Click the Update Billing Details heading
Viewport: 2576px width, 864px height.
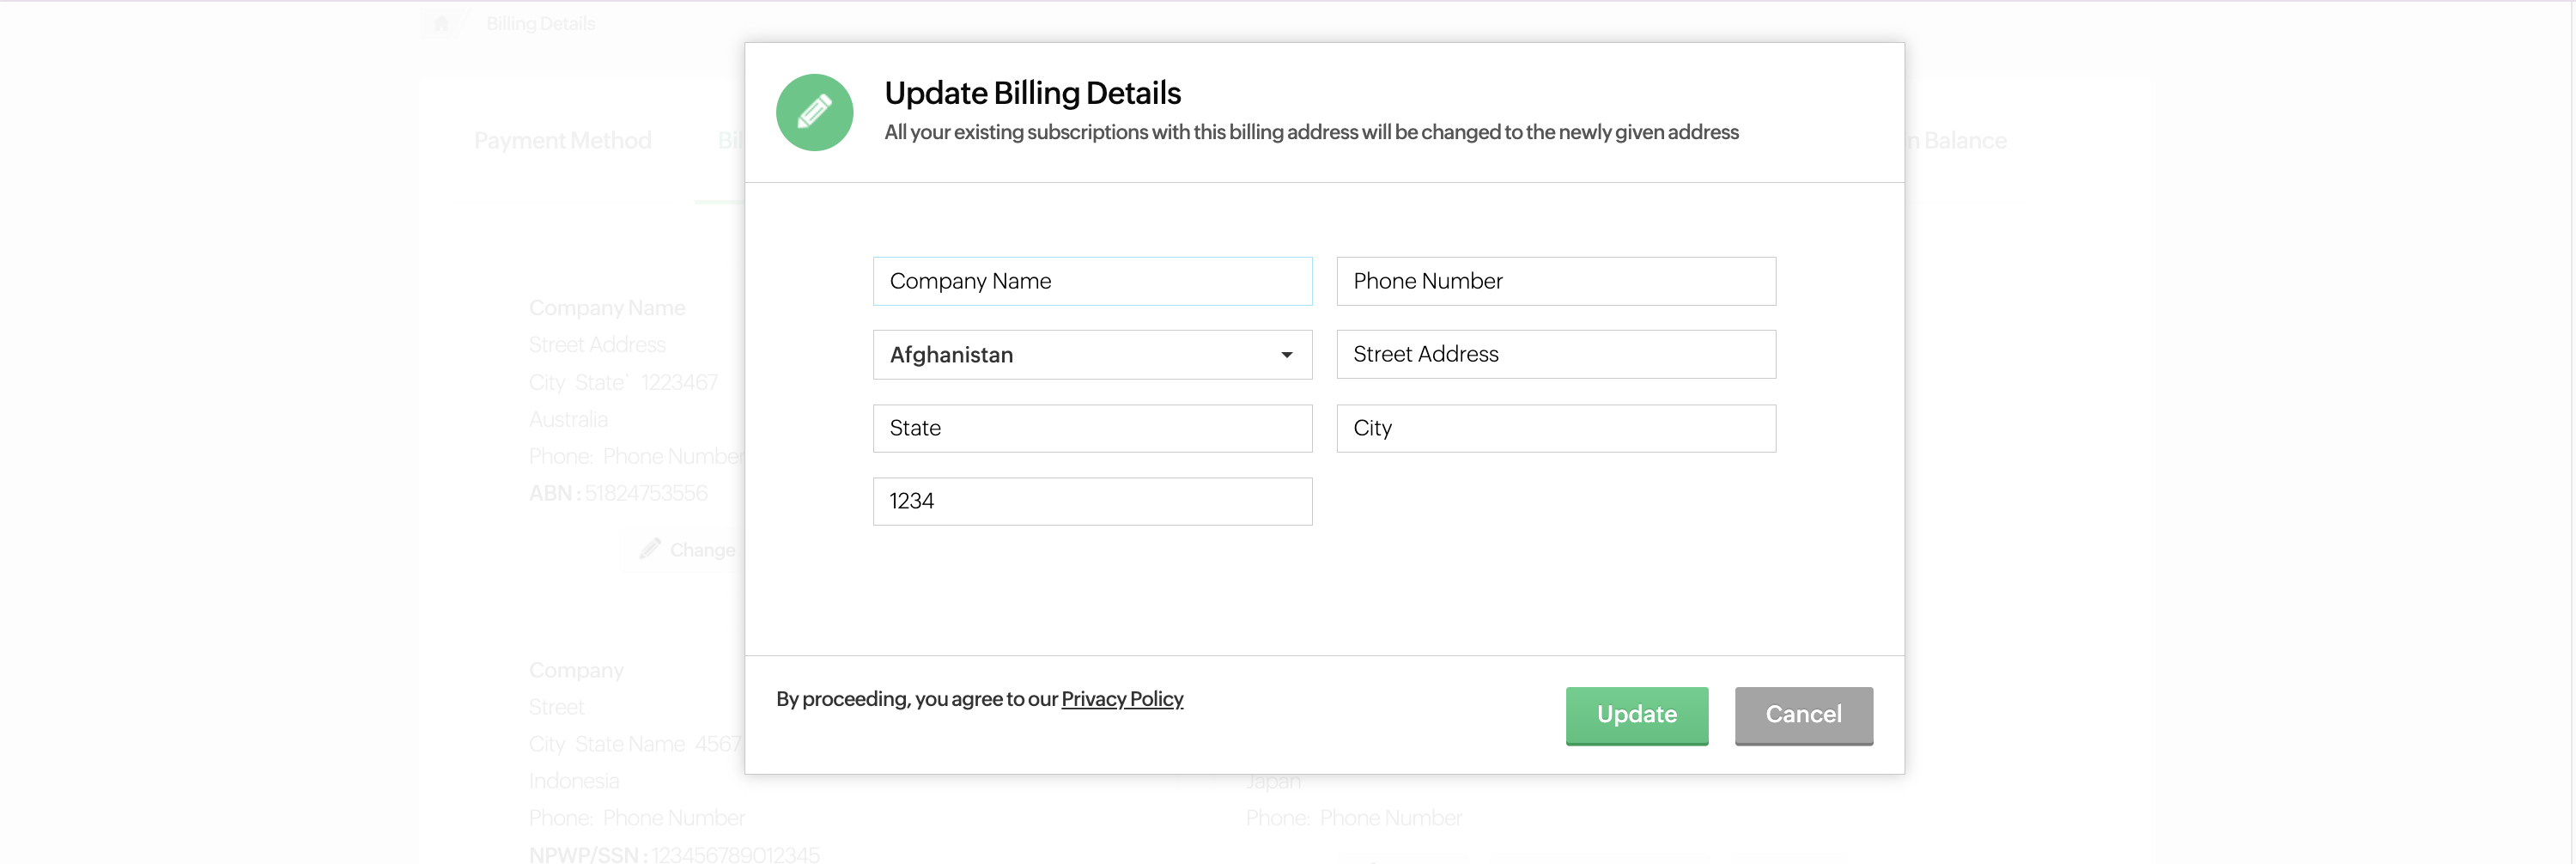point(1032,93)
